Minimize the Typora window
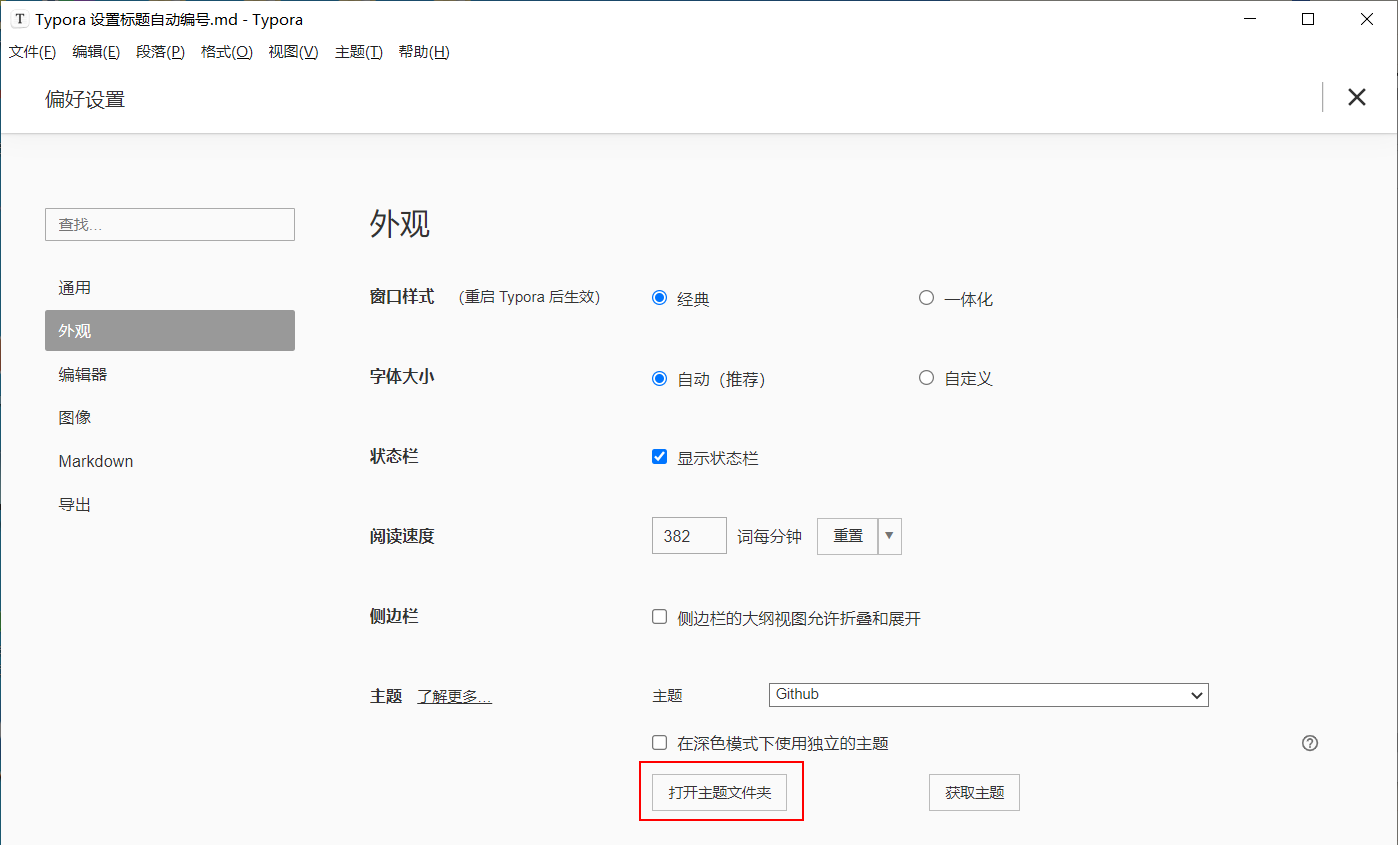The image size is (1398, 845). pyautogui.click(x=1250, y=19)
